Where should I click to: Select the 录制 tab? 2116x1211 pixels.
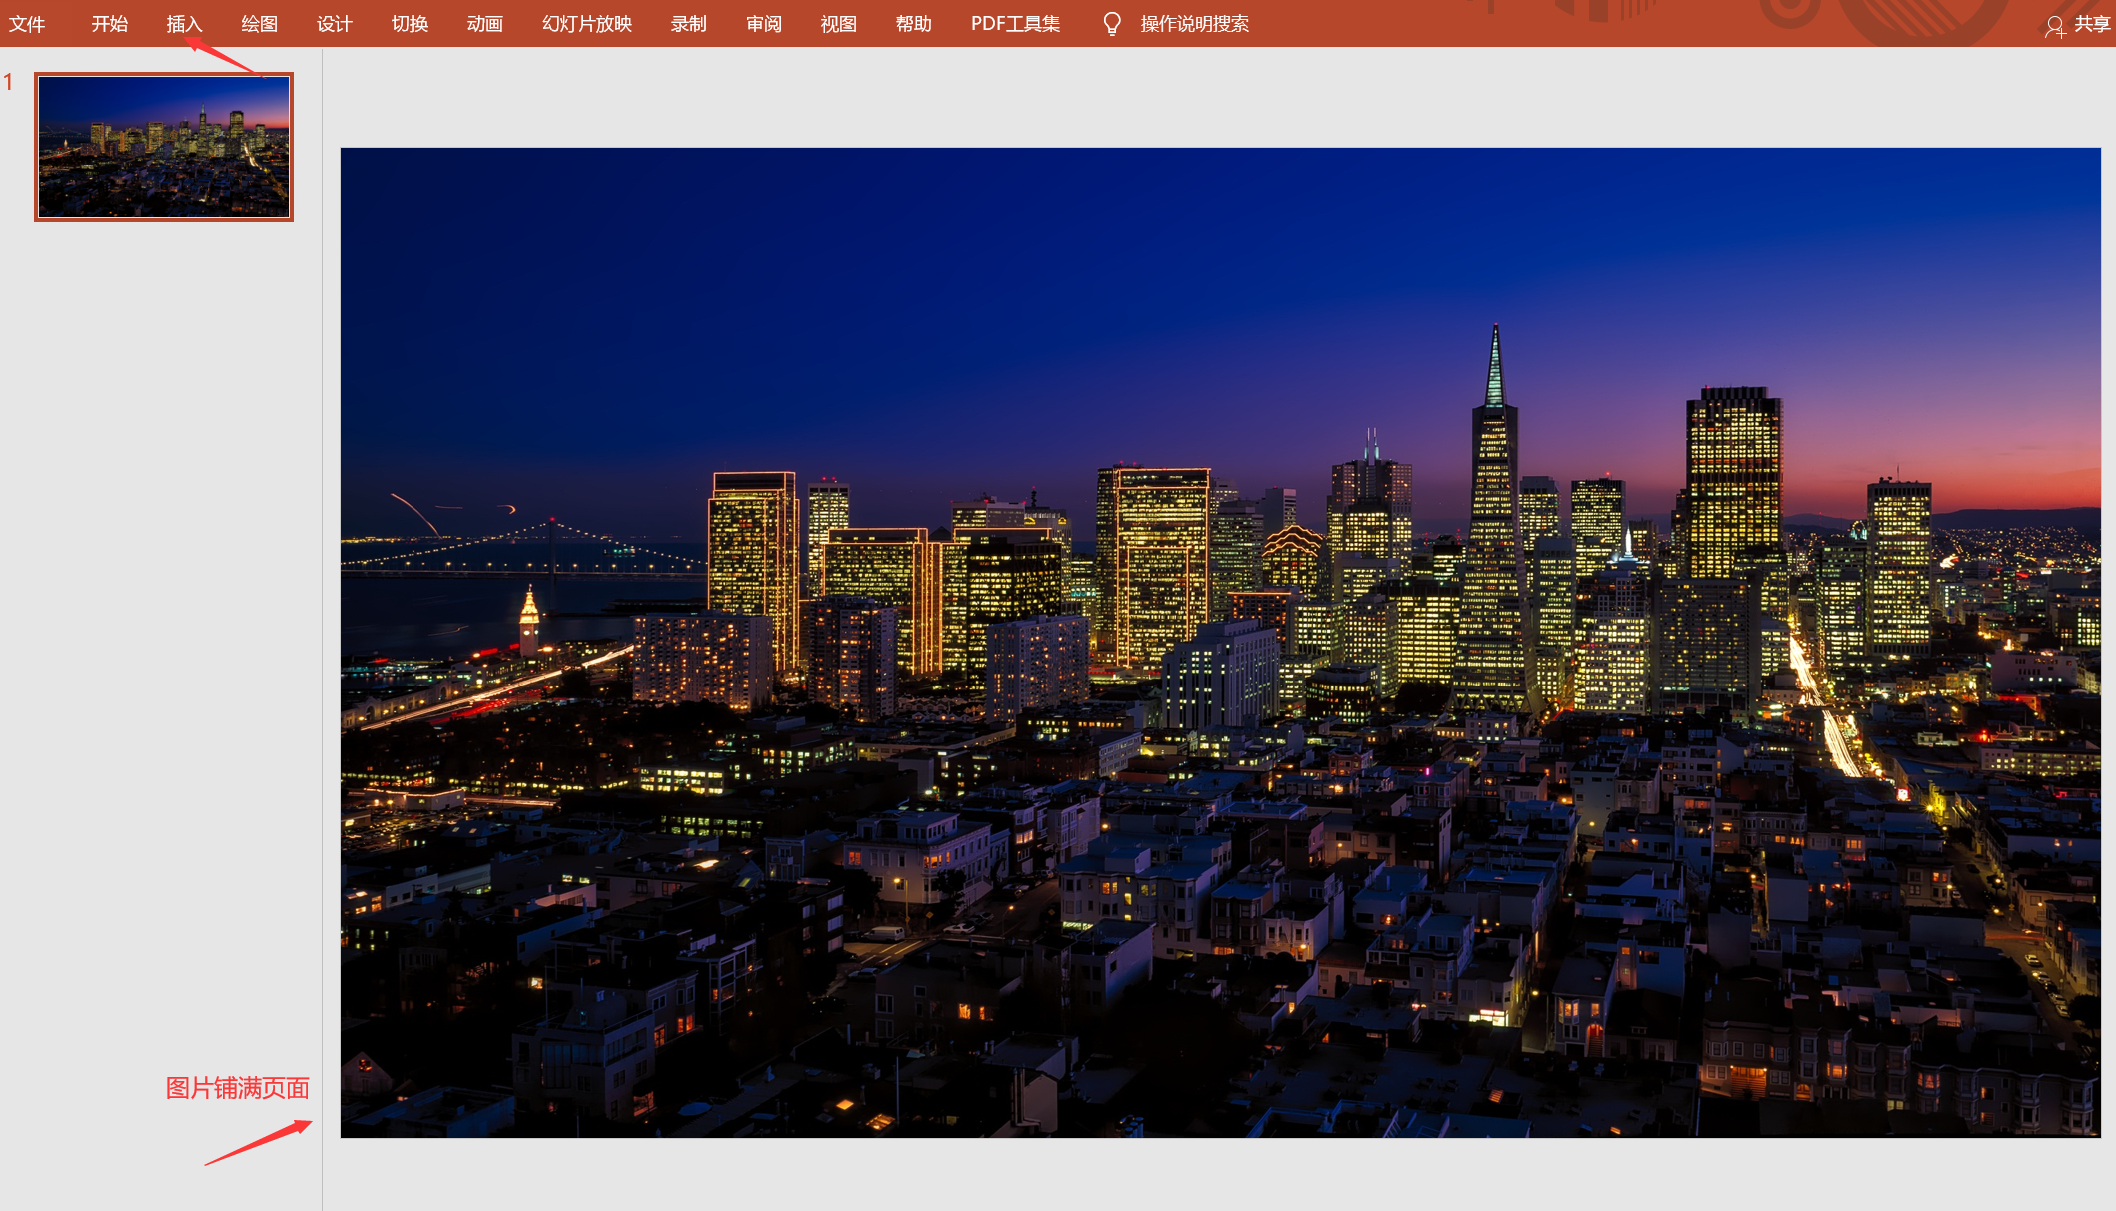point(688,24)
